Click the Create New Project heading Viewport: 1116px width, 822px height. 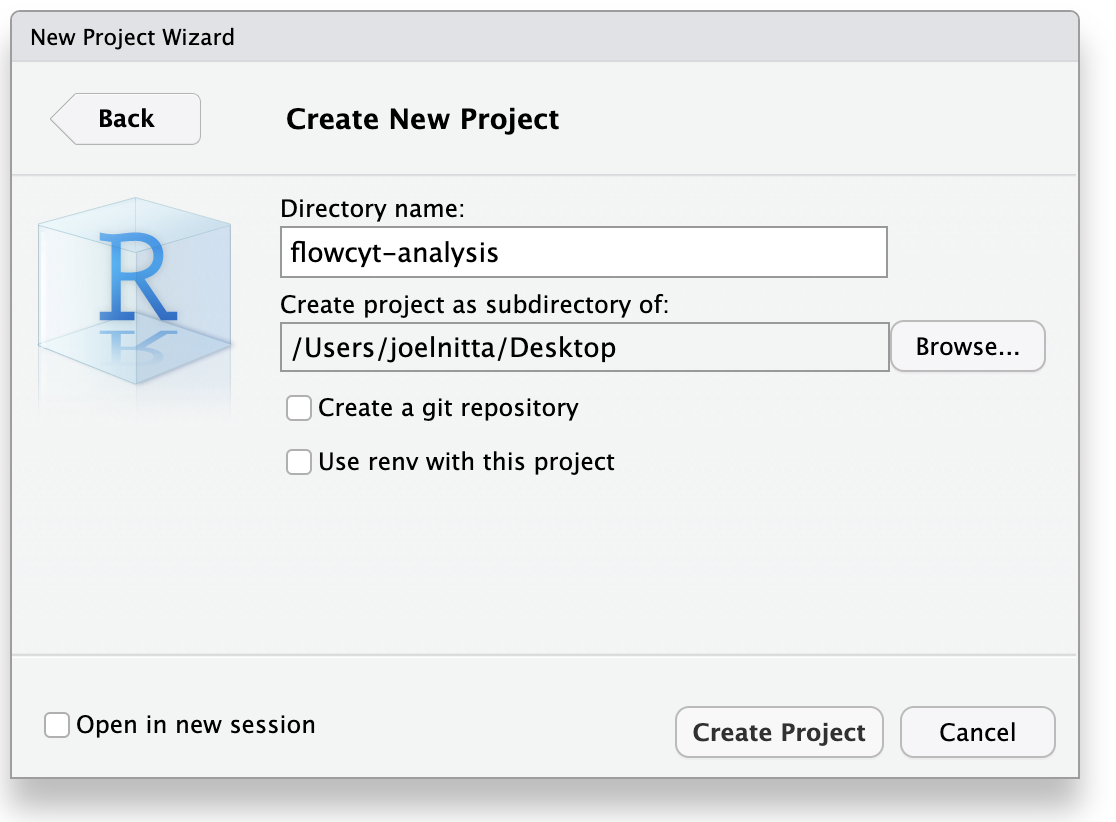(x=422, y=120)
